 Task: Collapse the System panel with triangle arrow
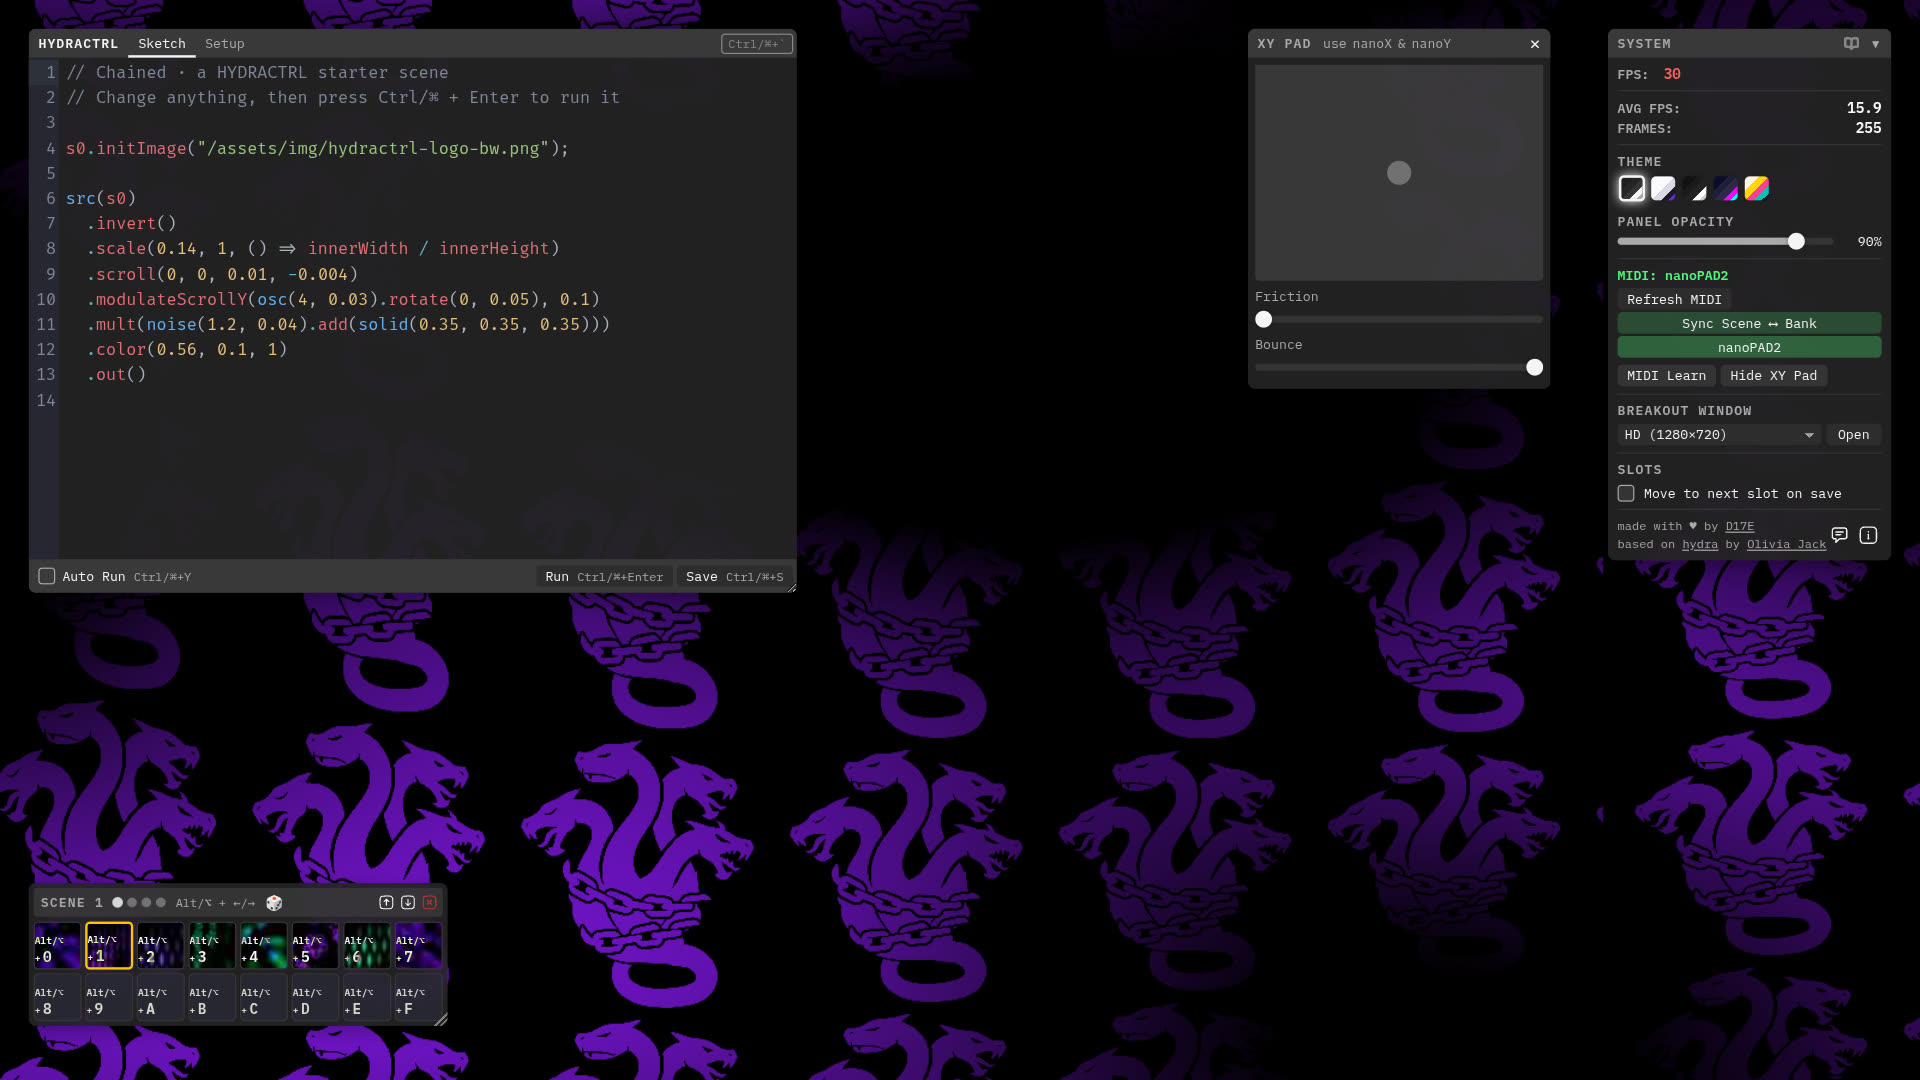pos(1876,44)
